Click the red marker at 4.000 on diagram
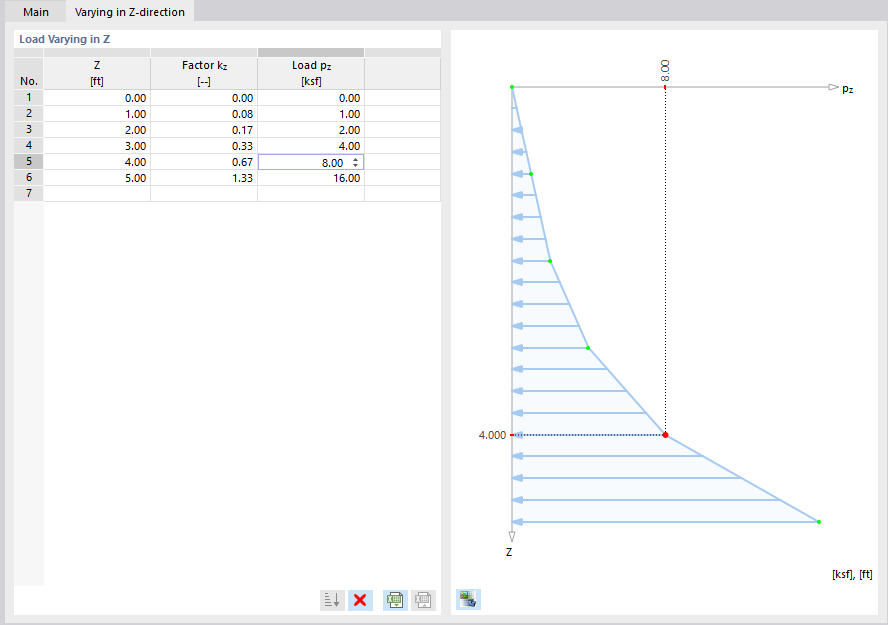Image resolution: width=888 pixels, height=625 pixels. click(665, 435)
